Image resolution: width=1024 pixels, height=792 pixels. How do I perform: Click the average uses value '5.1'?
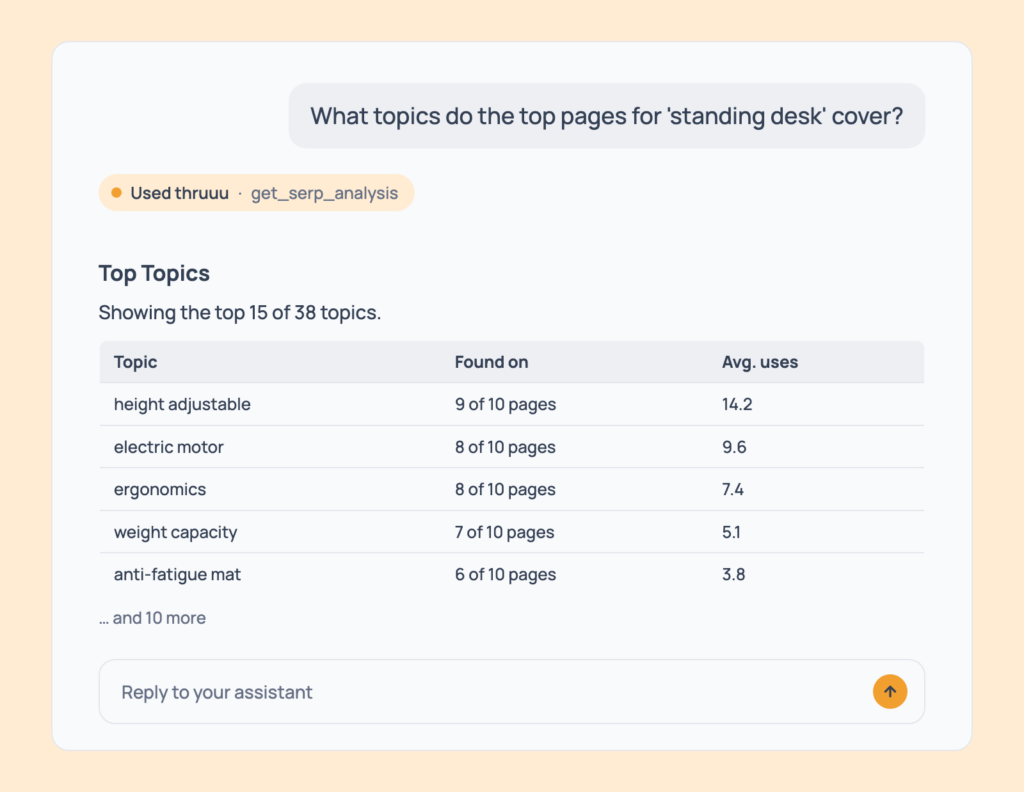click(x=731, y=532)
